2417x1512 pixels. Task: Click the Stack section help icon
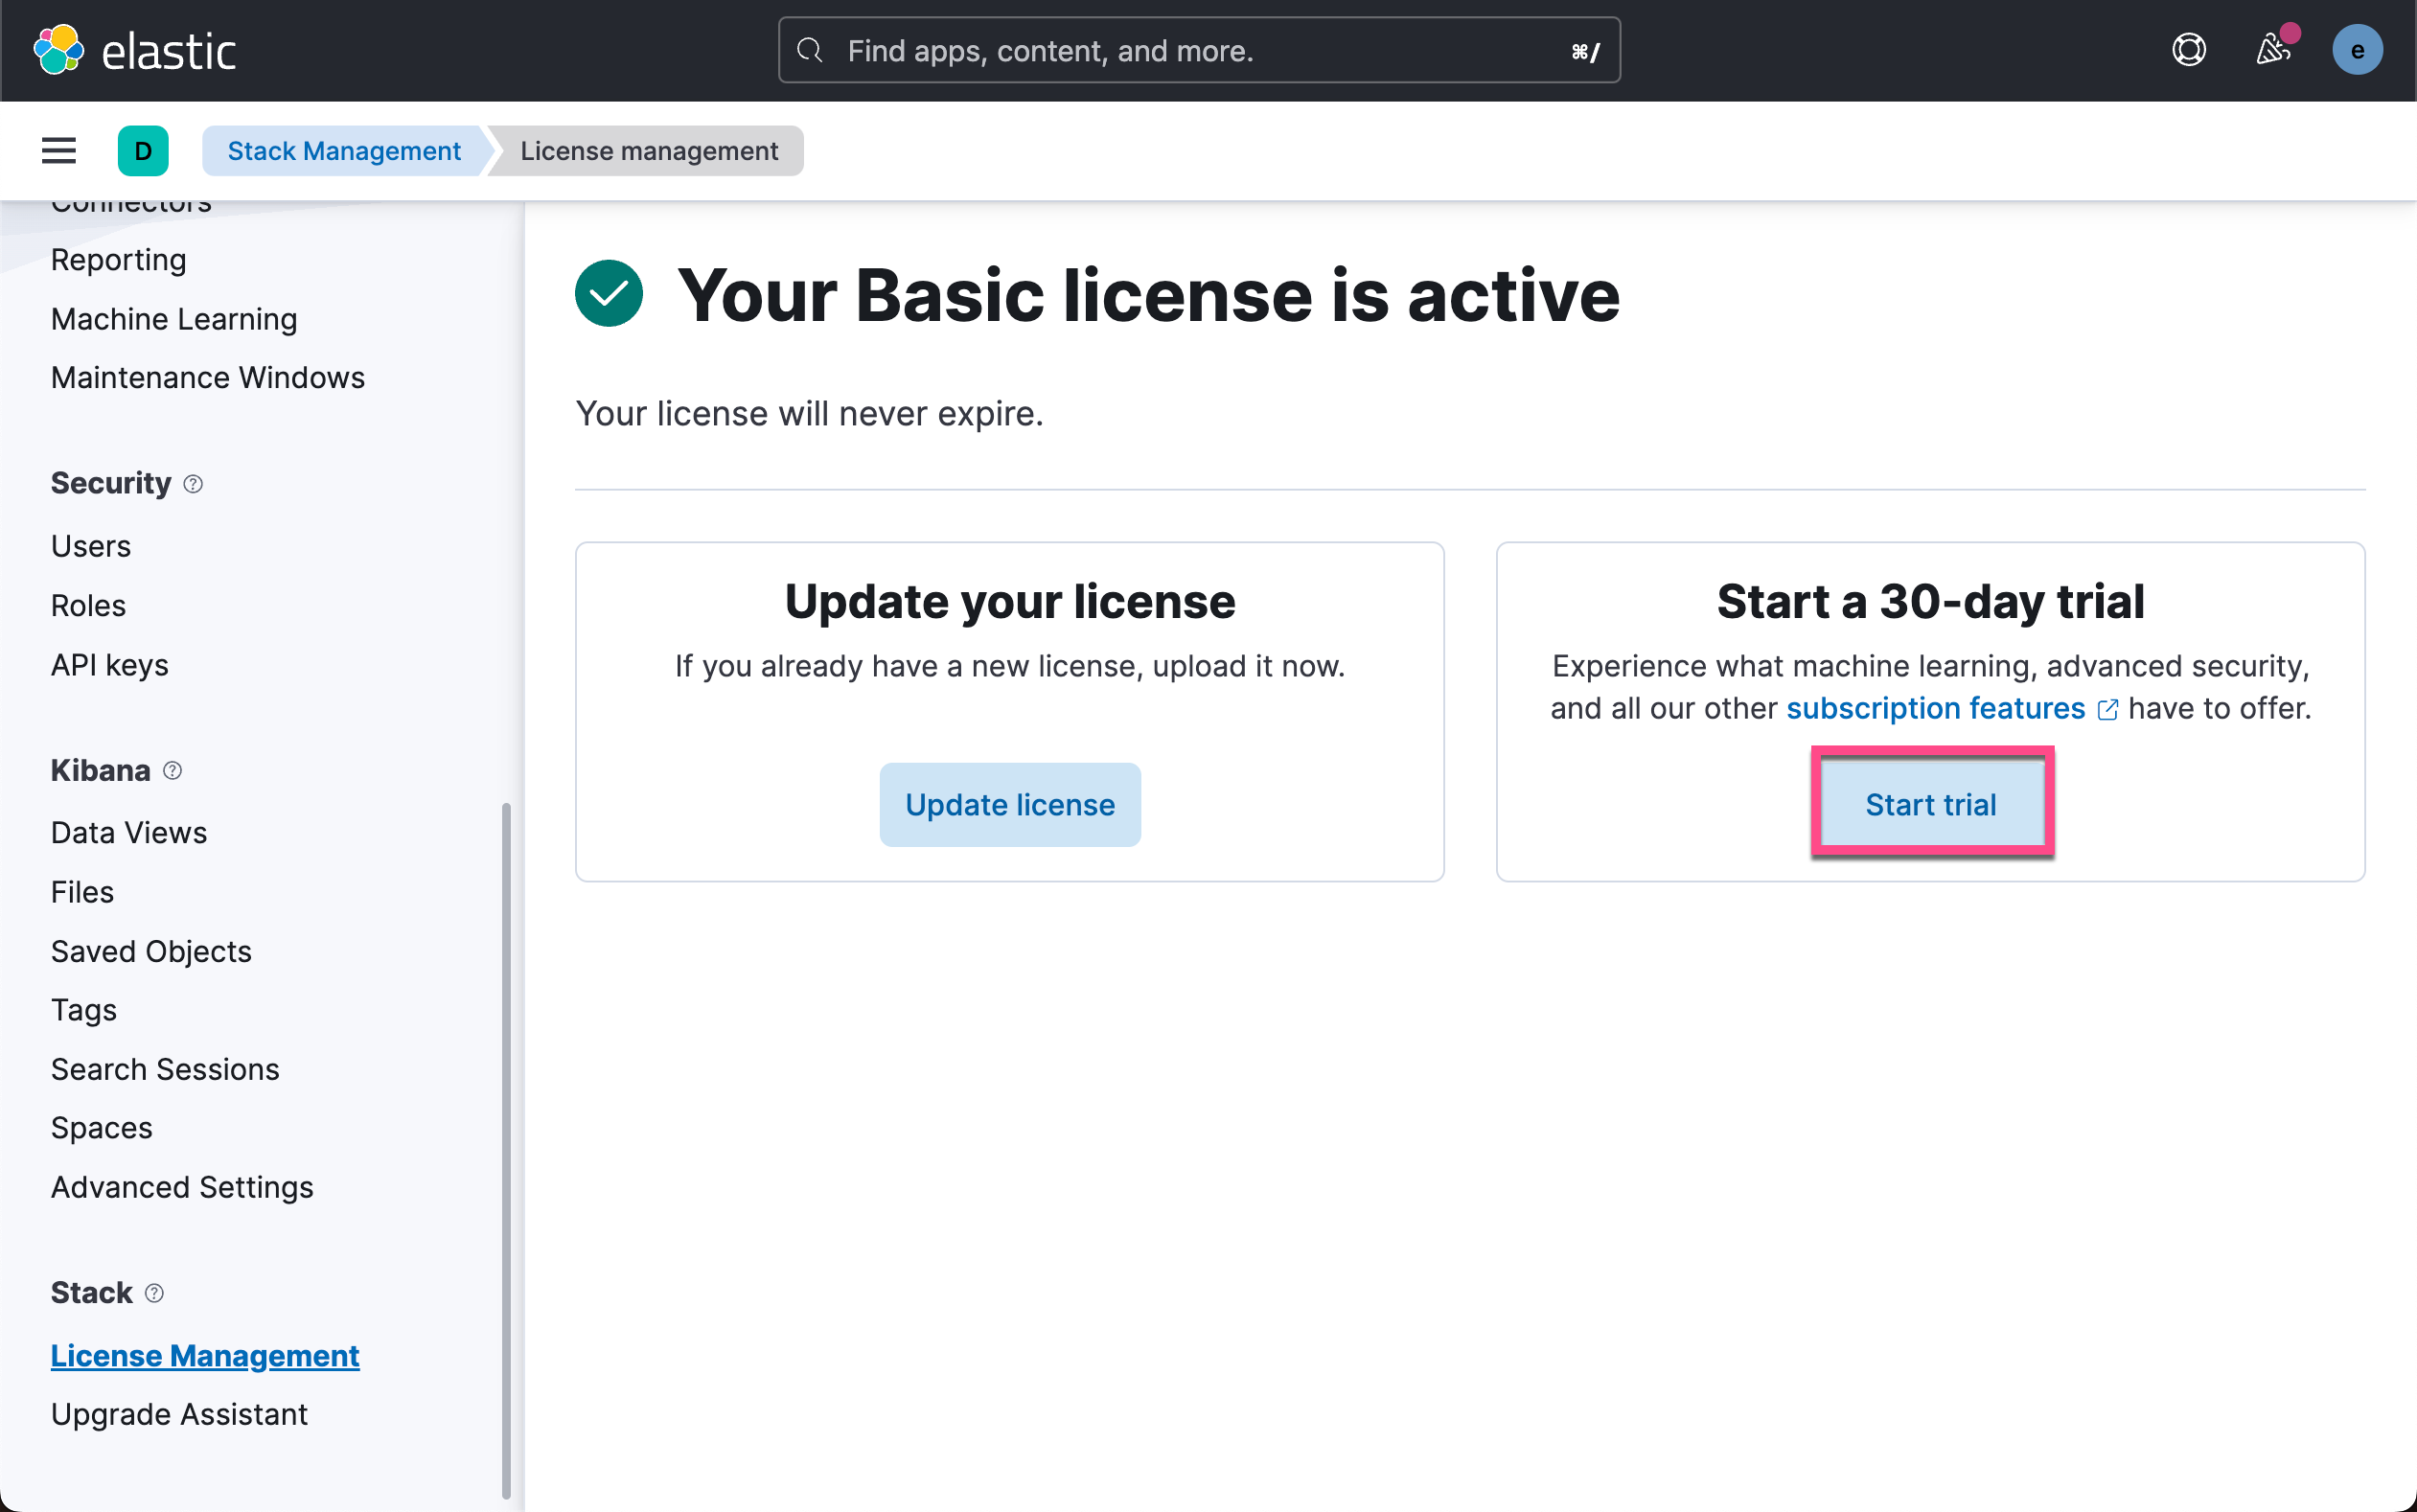coord(155,1292)
